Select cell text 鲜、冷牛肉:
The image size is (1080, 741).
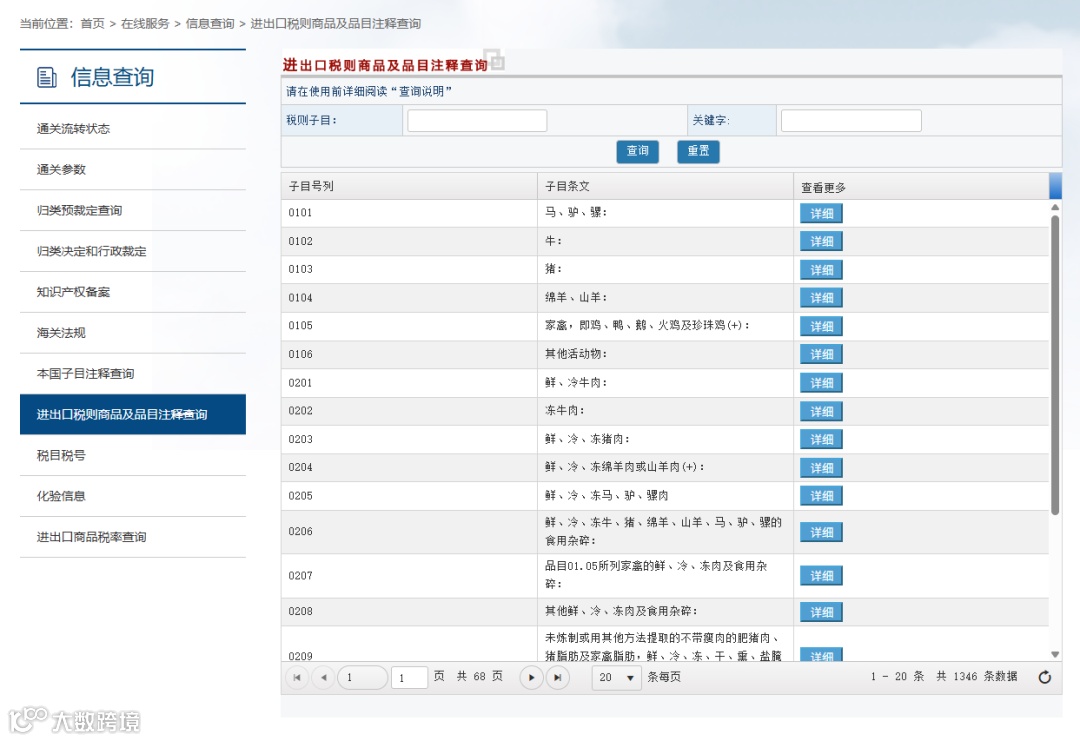(576, 383)
